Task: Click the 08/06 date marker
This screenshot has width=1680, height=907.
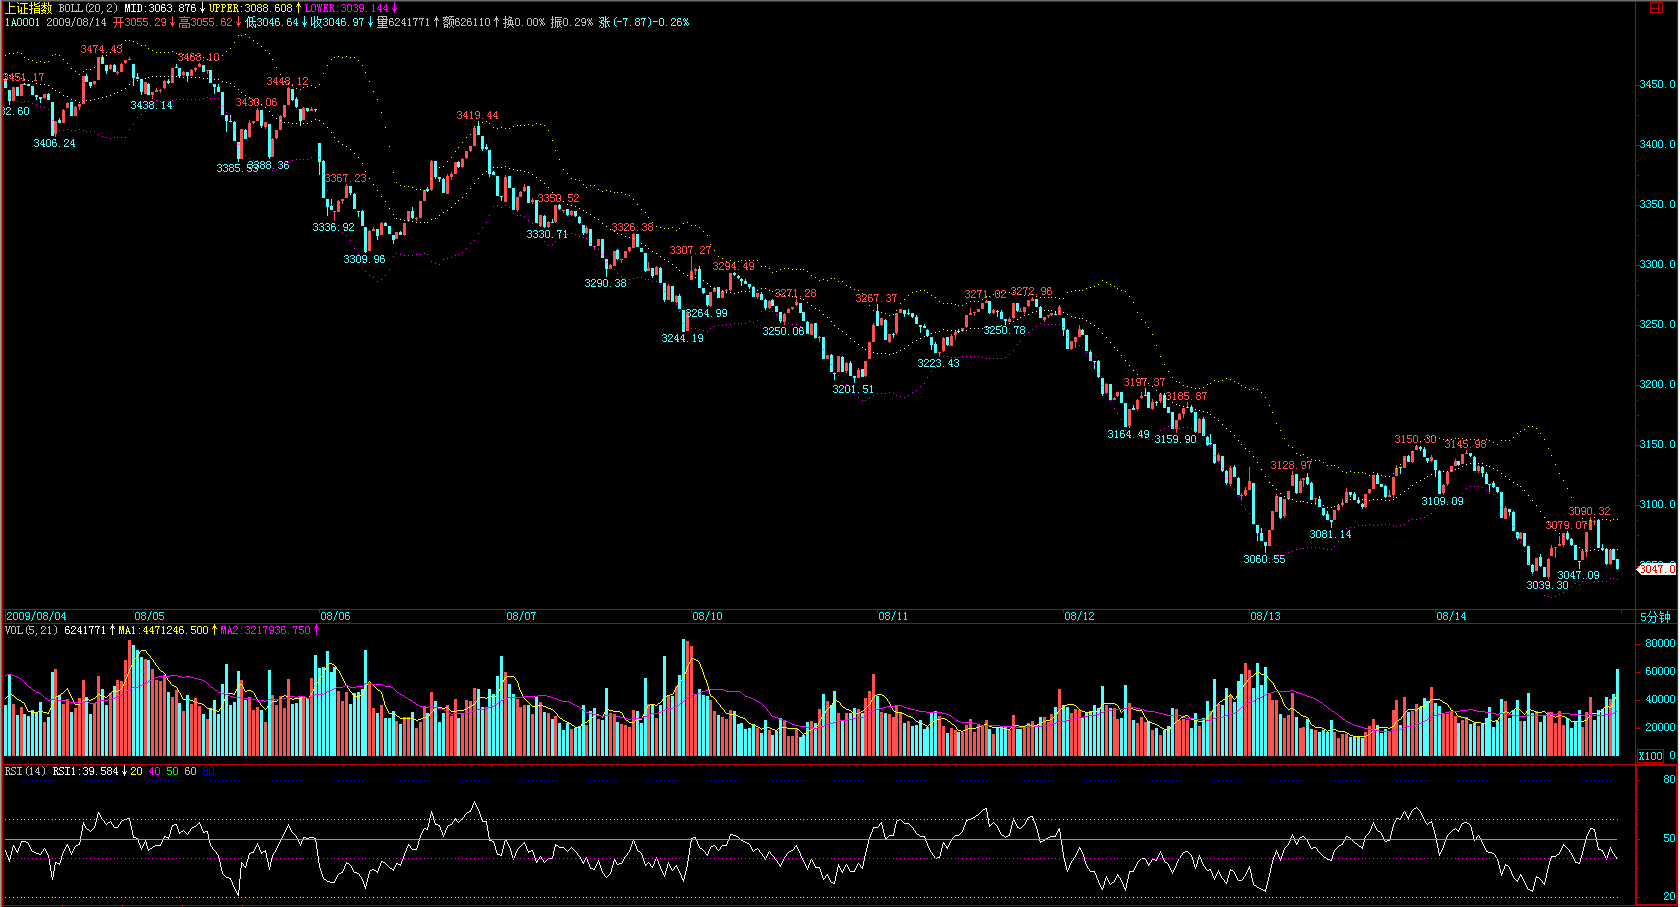Action: click(x=335, y=616)
